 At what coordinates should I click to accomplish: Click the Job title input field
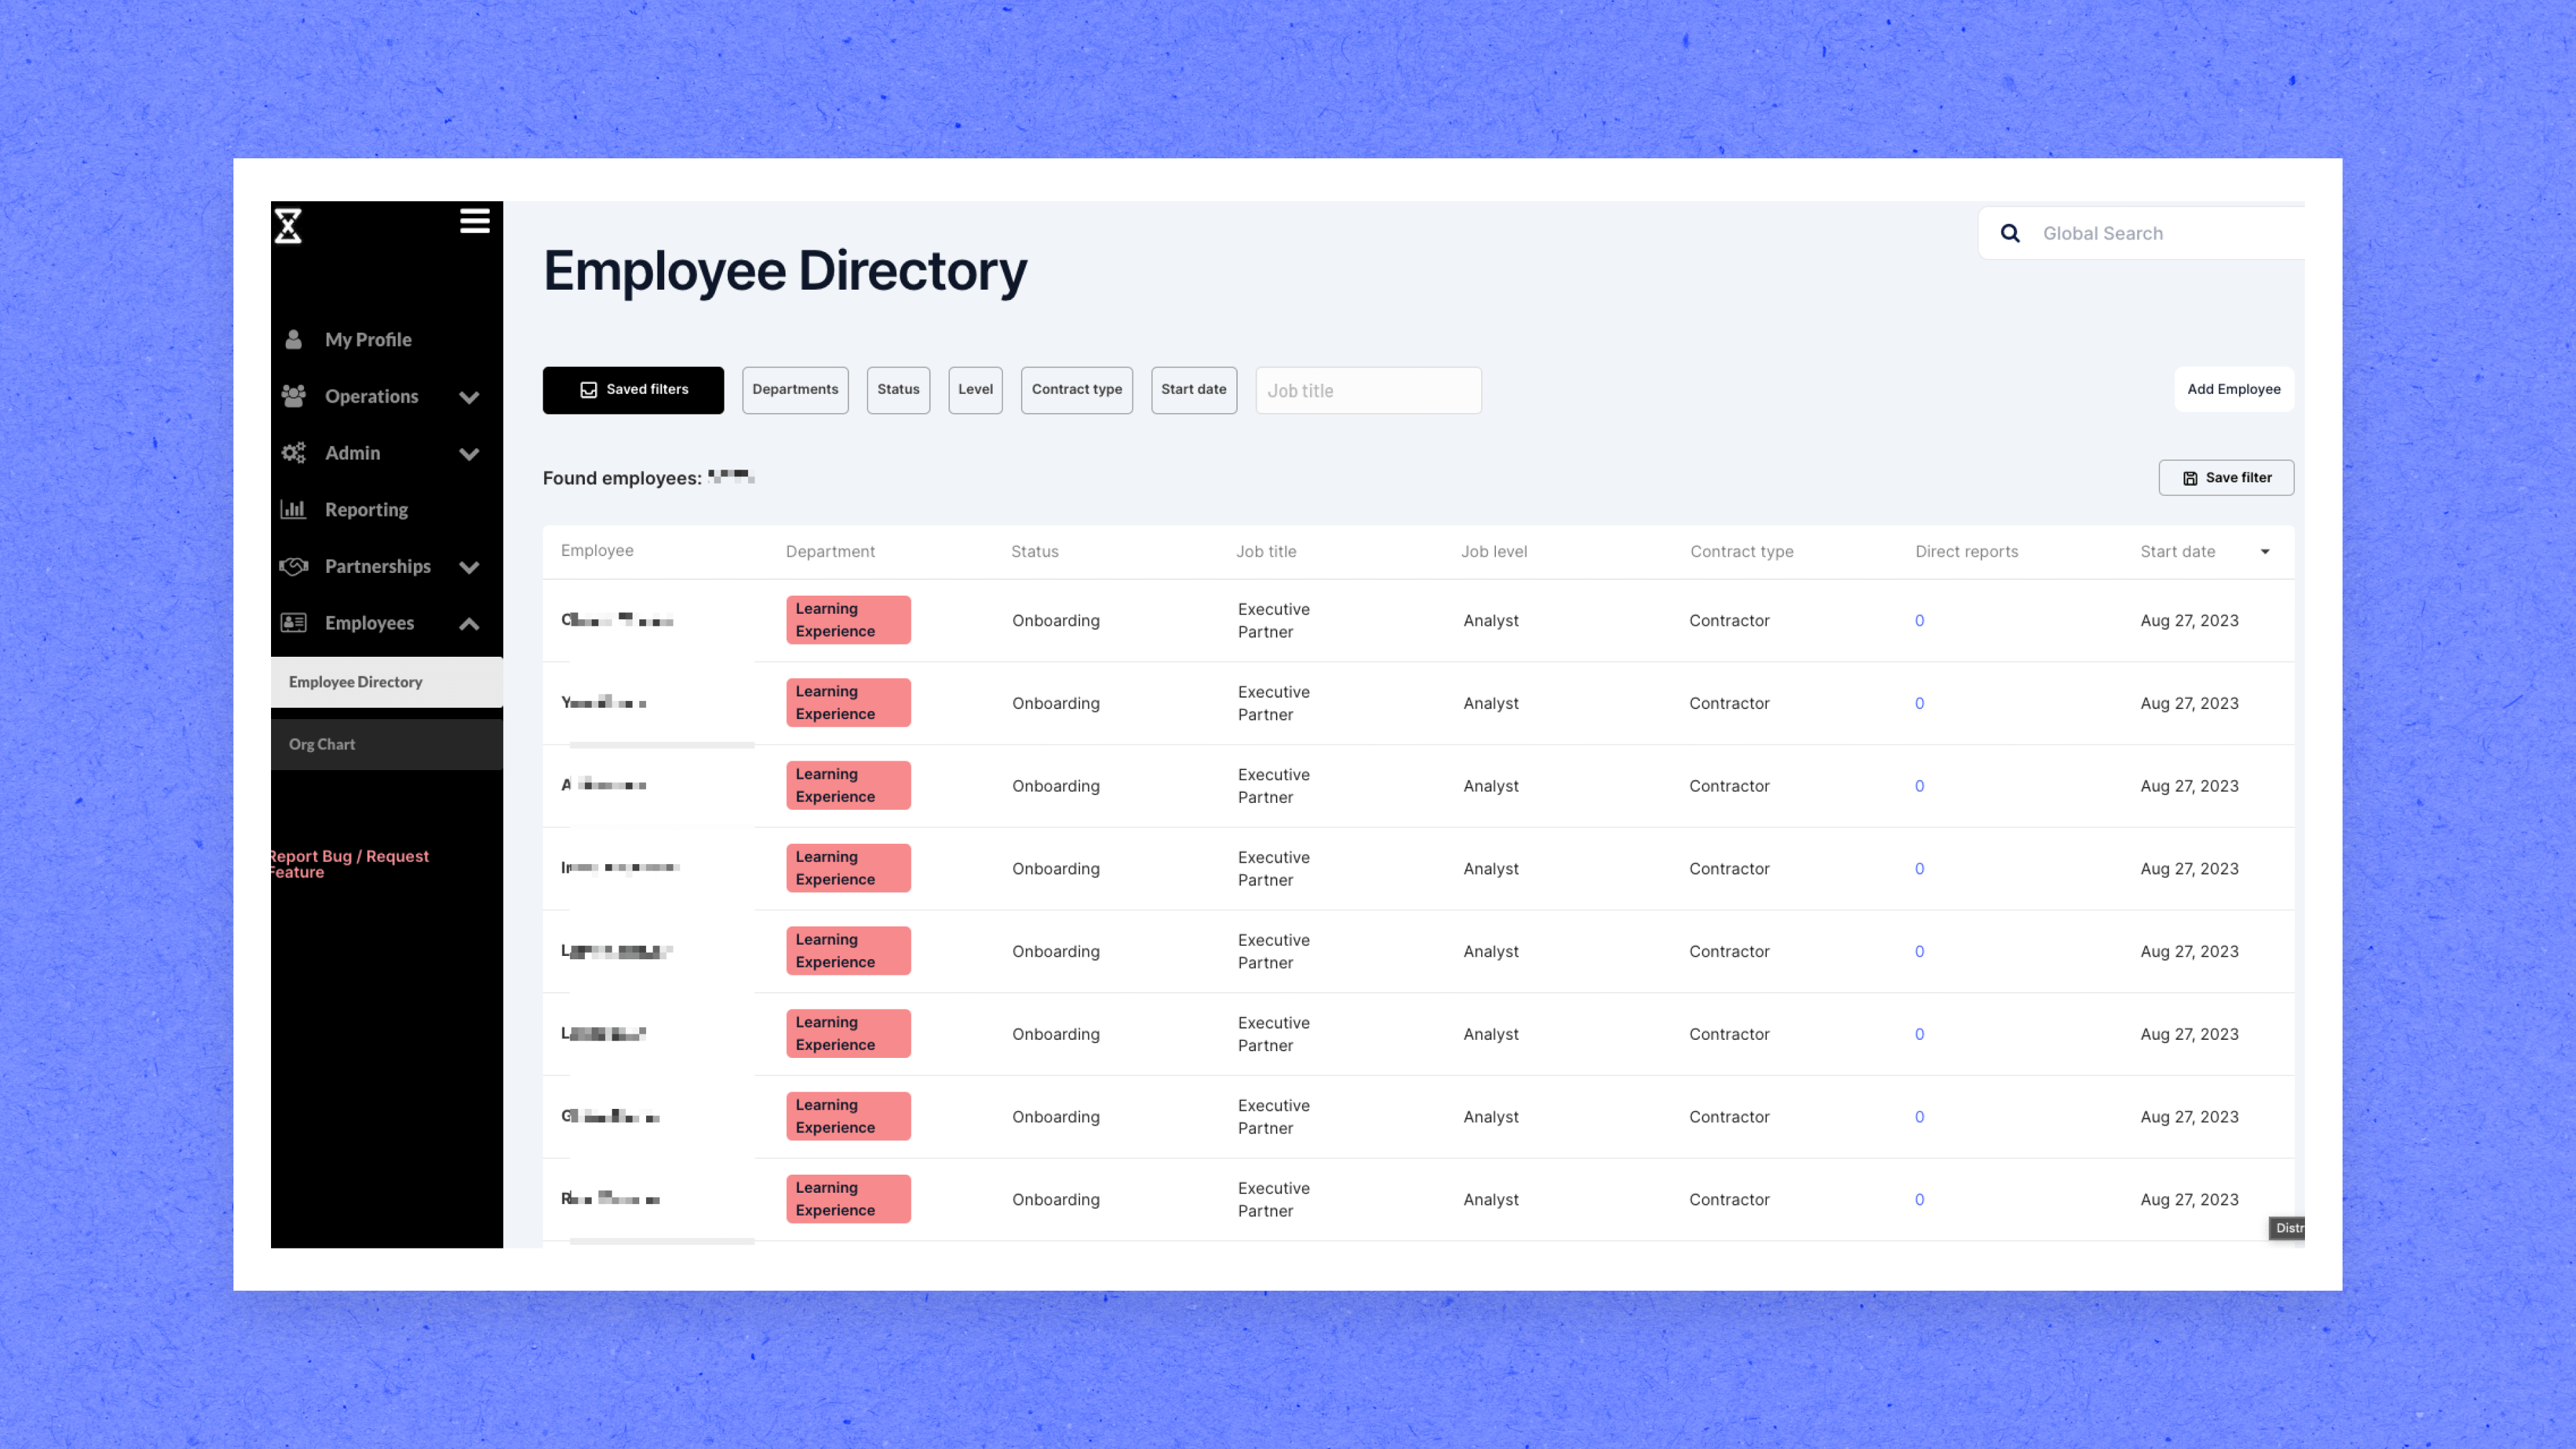[x=1368, y=391]
